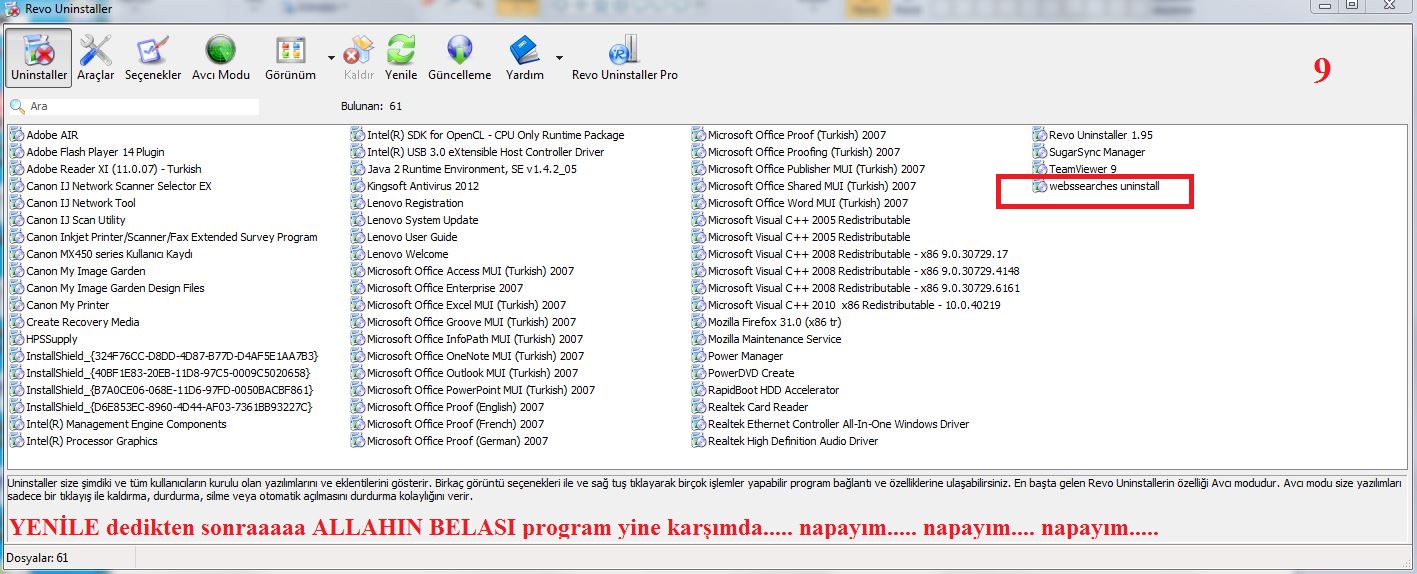Open Seçenekler options icon
Screen dimensions: 1417x574
(153, 57)
